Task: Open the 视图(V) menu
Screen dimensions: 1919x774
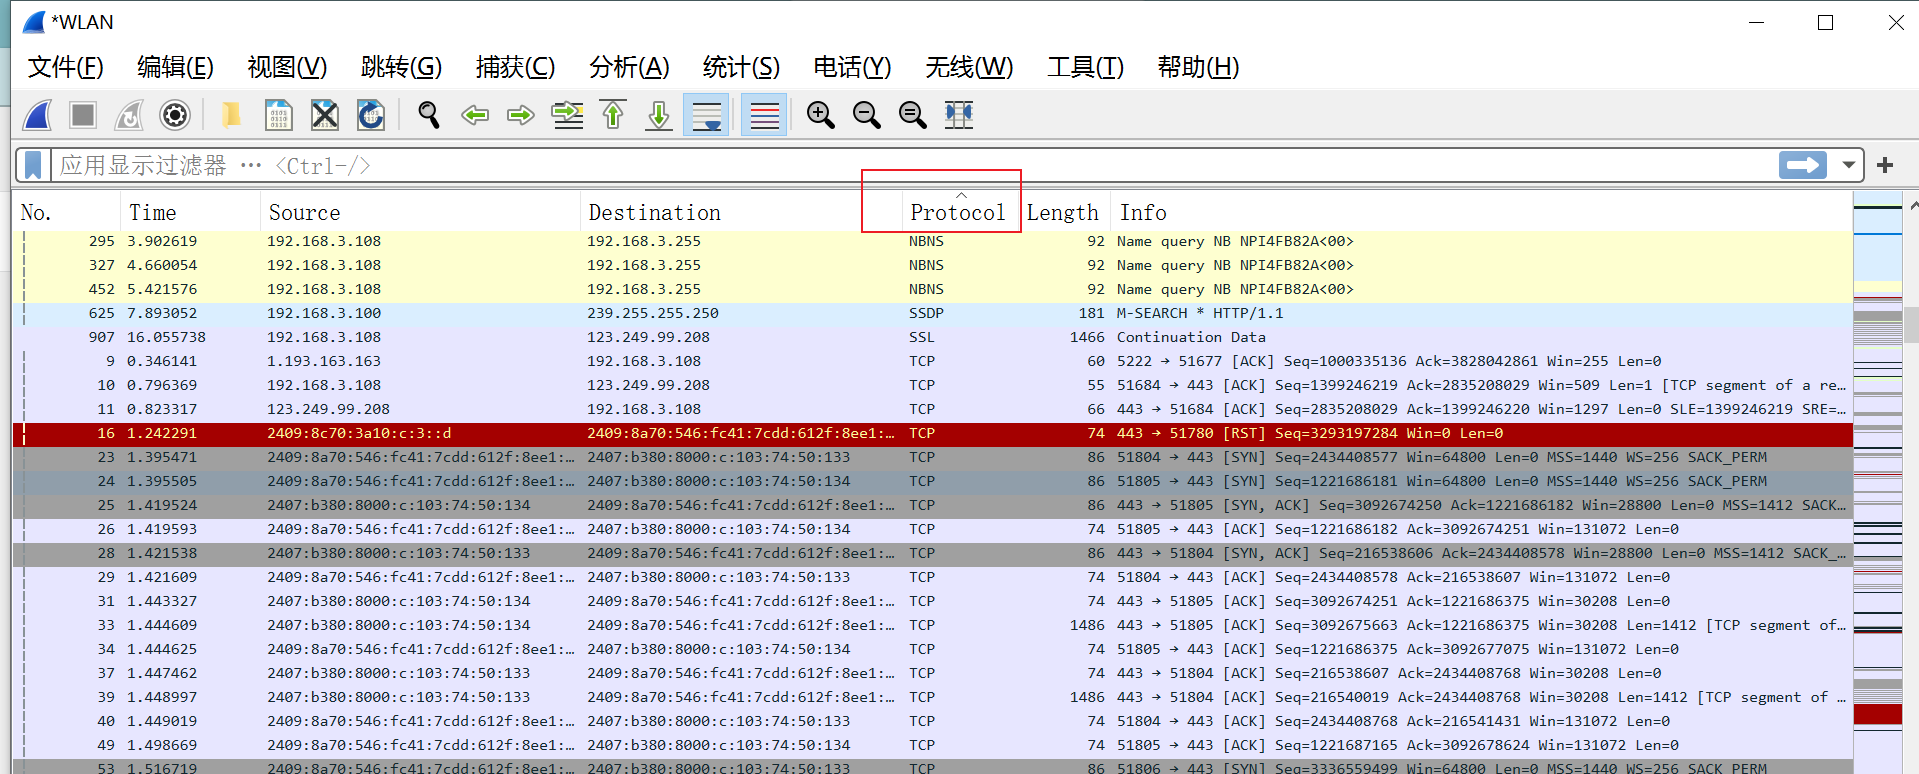Action: point(287,67)
